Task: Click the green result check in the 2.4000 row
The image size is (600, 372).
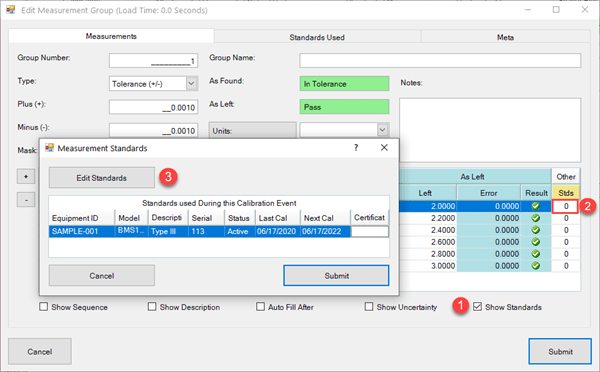Action: point(536,230)
